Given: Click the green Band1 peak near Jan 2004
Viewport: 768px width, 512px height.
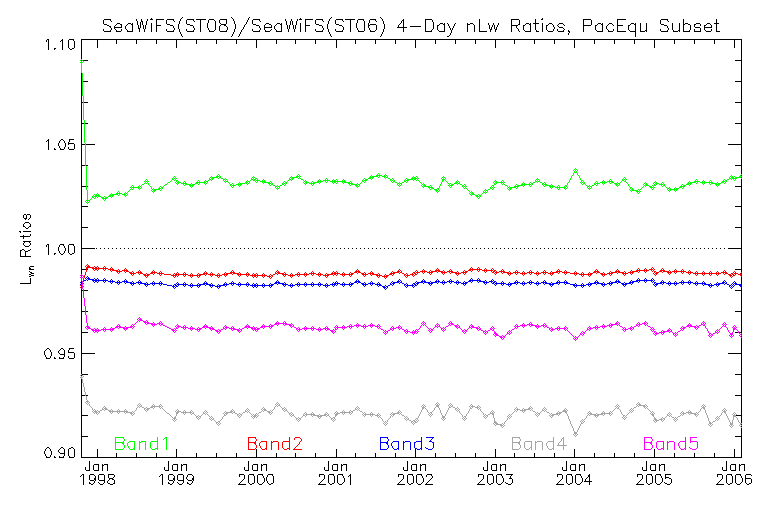Looking at the screenshot, I should click(576, 171).
